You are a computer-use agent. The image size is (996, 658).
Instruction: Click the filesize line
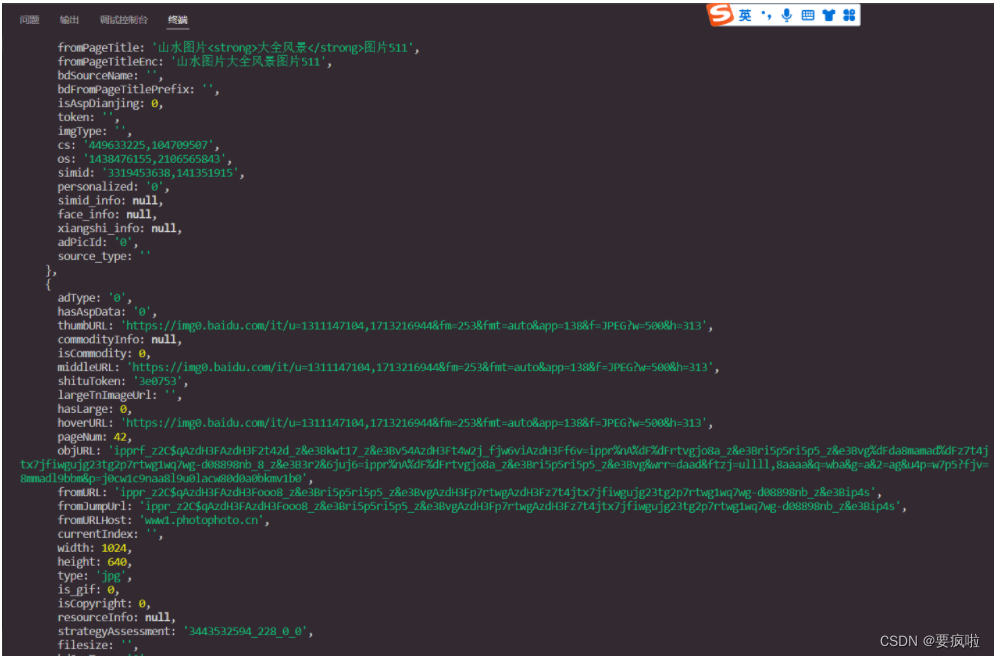pyautogui.click(x=98, y=645)
